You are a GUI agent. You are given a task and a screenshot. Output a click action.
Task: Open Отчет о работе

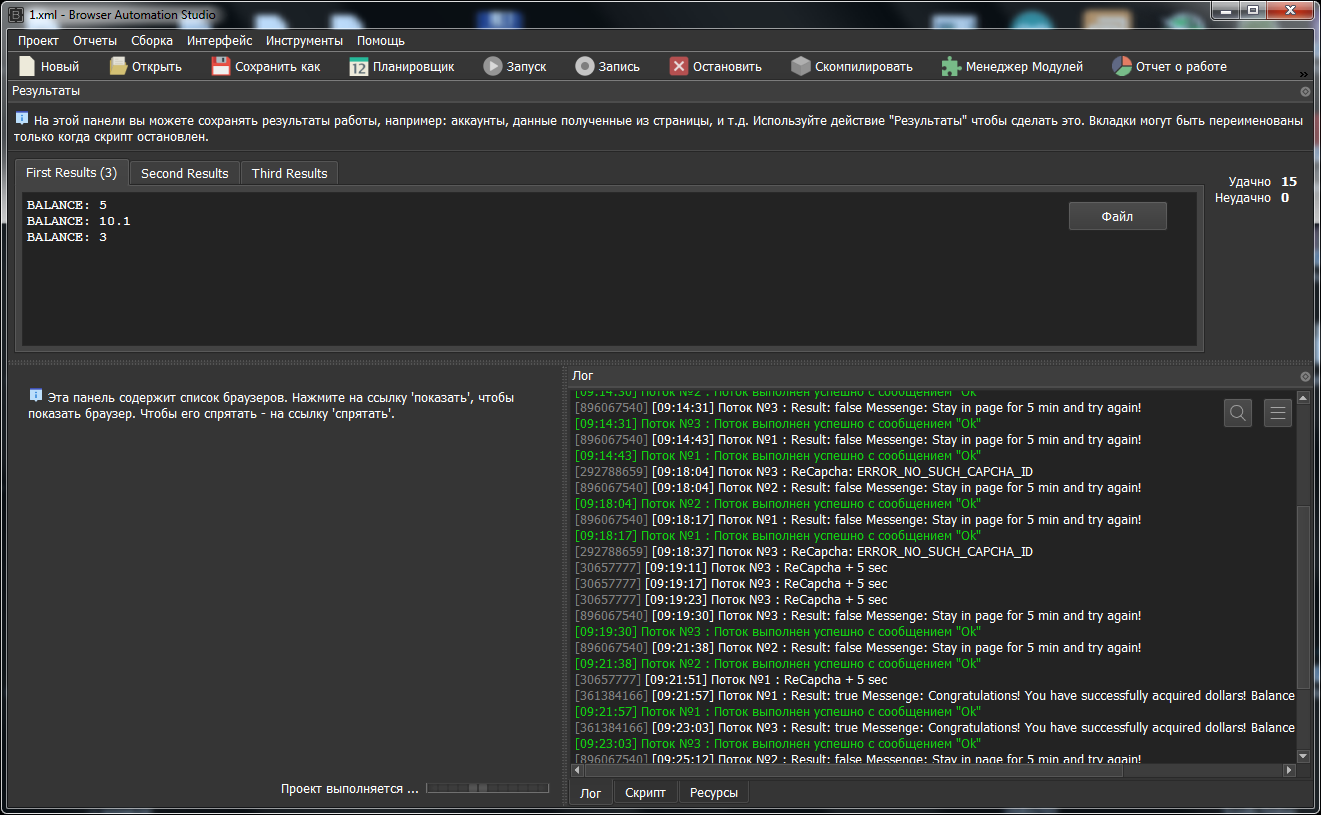tap(1169, 66)
